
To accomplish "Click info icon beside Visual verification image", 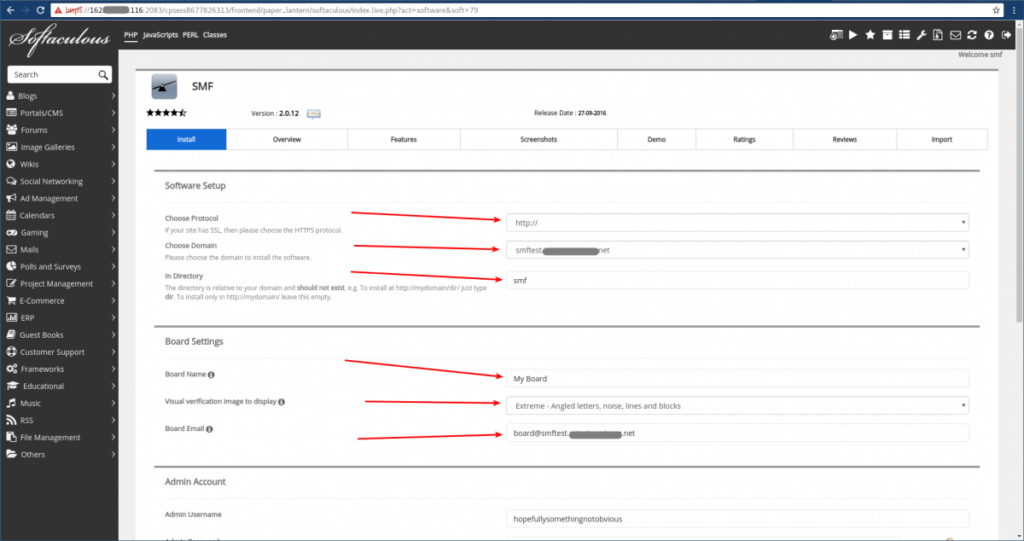I will tap(281, 402).
